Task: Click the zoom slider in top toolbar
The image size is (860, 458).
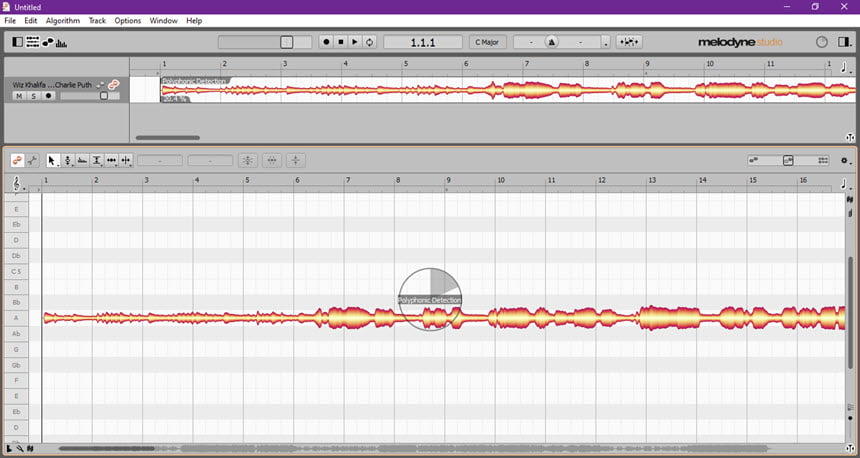Action: coord(265,42)
